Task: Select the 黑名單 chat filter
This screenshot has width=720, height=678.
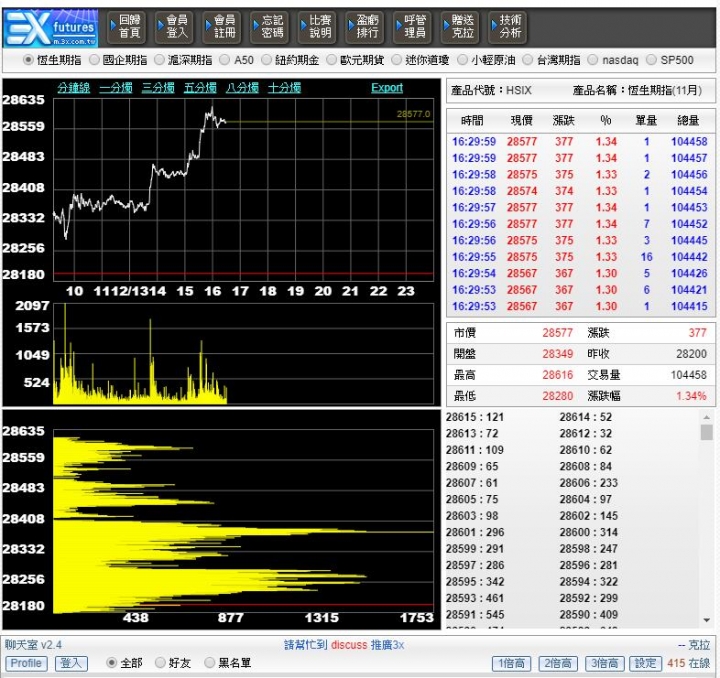Action: click(x=210, y=663)
